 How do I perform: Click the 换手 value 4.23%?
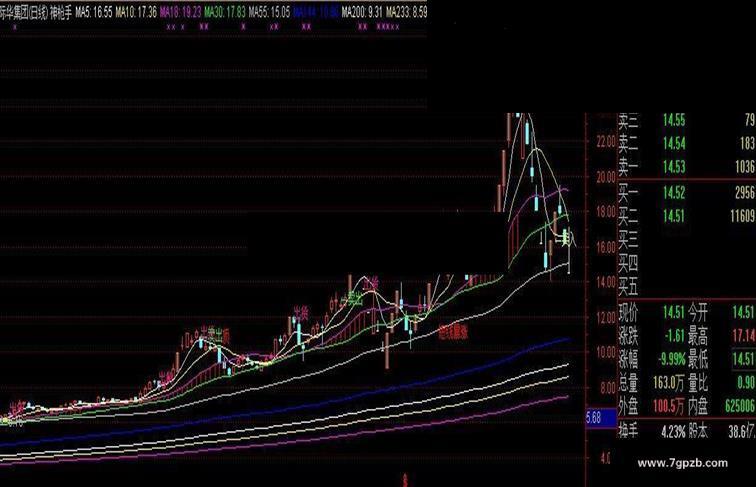point(673,432)
